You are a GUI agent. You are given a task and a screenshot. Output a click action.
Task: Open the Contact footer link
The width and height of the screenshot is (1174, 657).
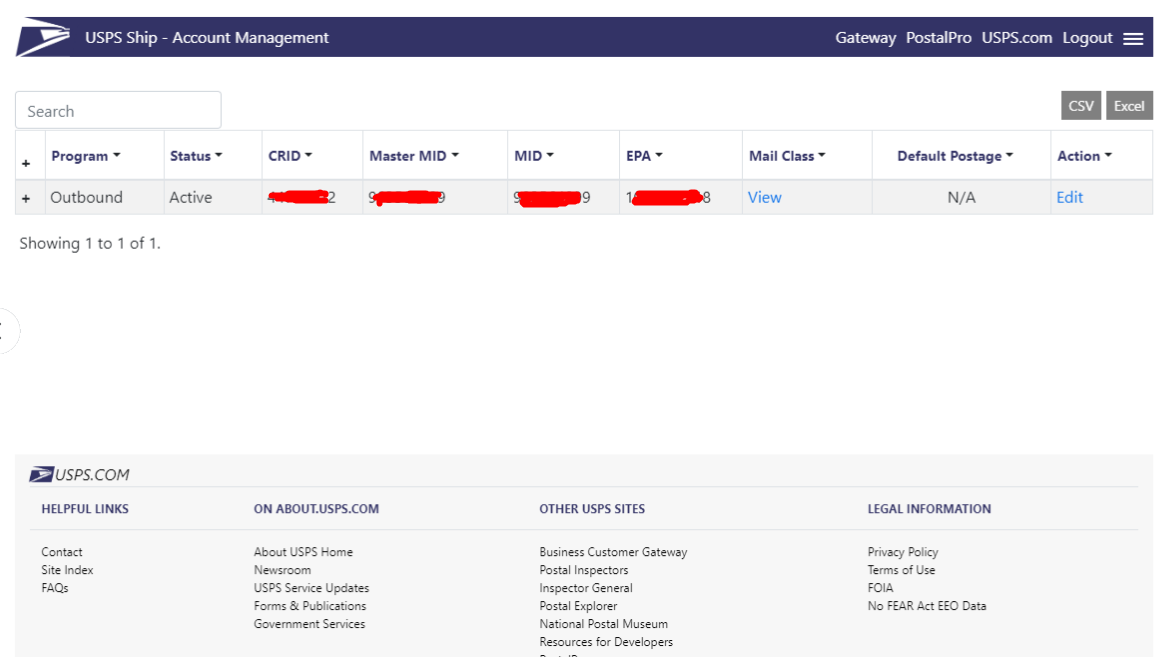click(61, 552)
